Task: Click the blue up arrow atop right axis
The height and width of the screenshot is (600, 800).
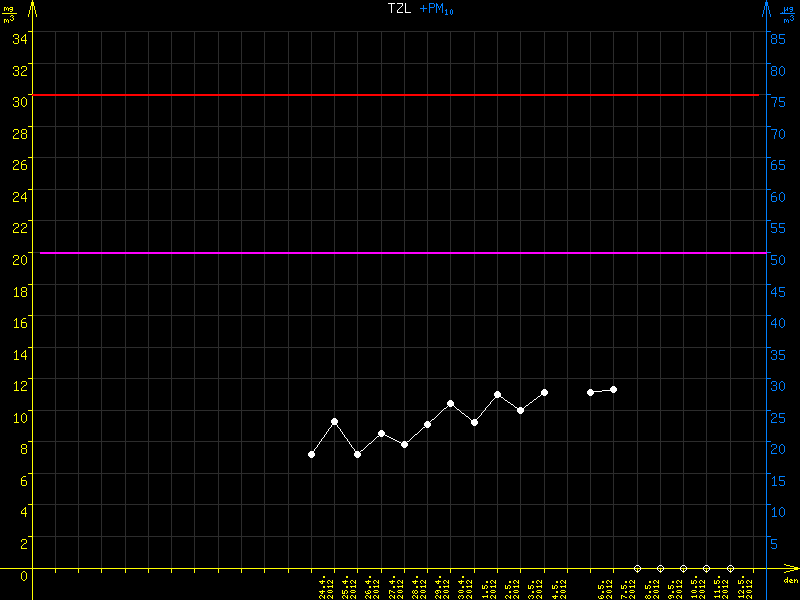Action: [766, 10]
